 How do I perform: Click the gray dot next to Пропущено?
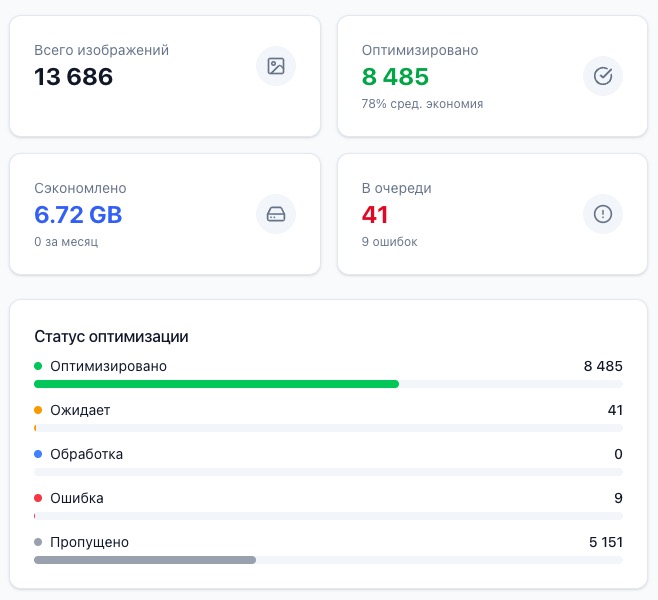click(x=38, y=542)
